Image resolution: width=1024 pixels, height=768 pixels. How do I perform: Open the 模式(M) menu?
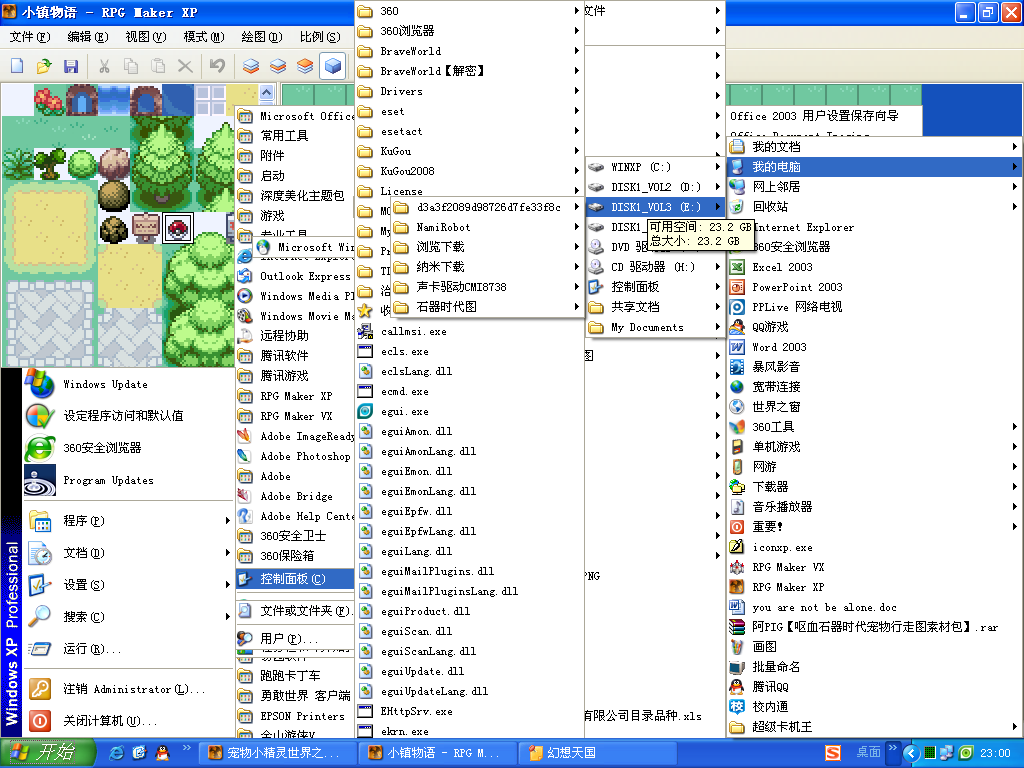204,37
